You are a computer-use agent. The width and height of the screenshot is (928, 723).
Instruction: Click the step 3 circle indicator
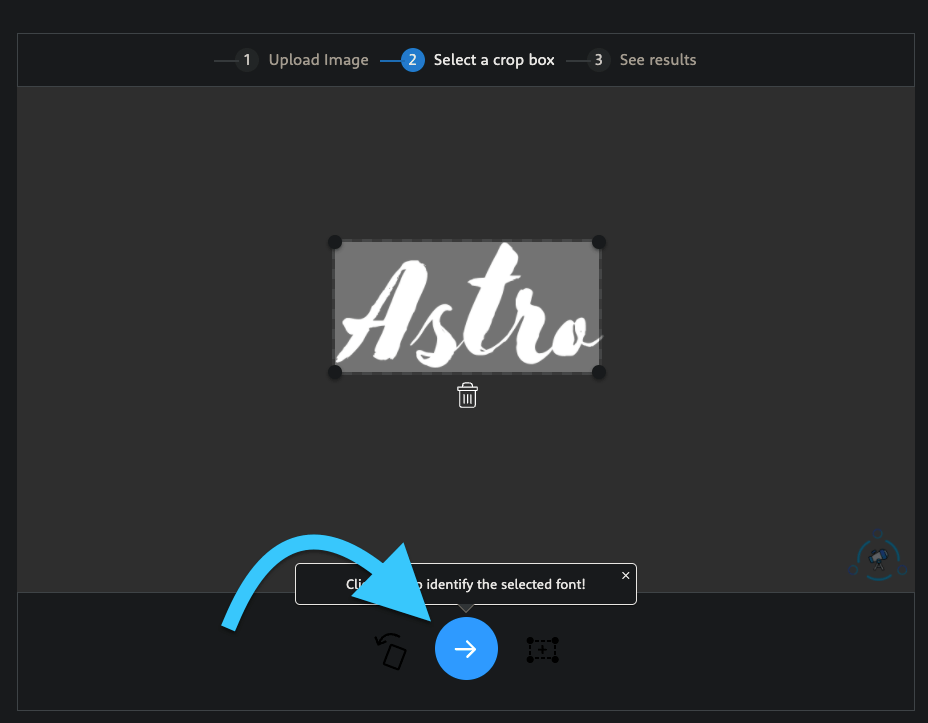click(598, 60)
